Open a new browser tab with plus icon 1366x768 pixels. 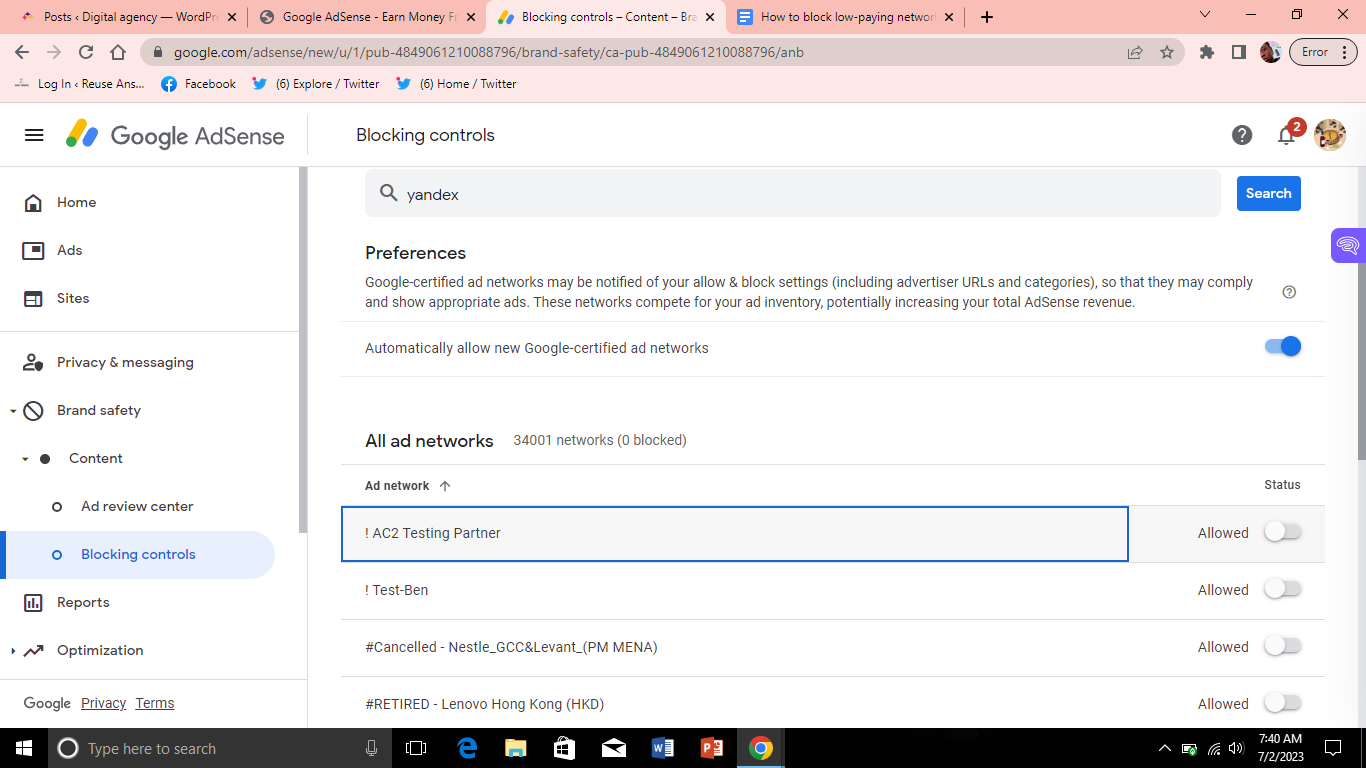pyautogui.click(x=987, y=17)
